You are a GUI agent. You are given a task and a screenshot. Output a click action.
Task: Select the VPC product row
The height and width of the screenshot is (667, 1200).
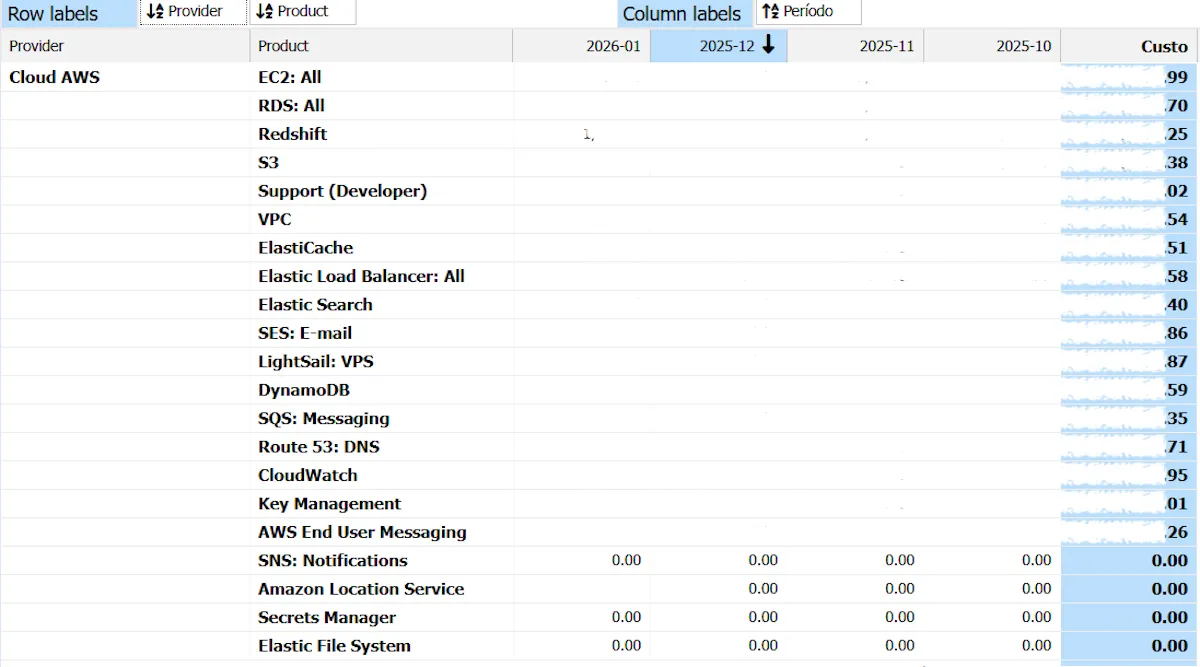click(x=275, y=219)
